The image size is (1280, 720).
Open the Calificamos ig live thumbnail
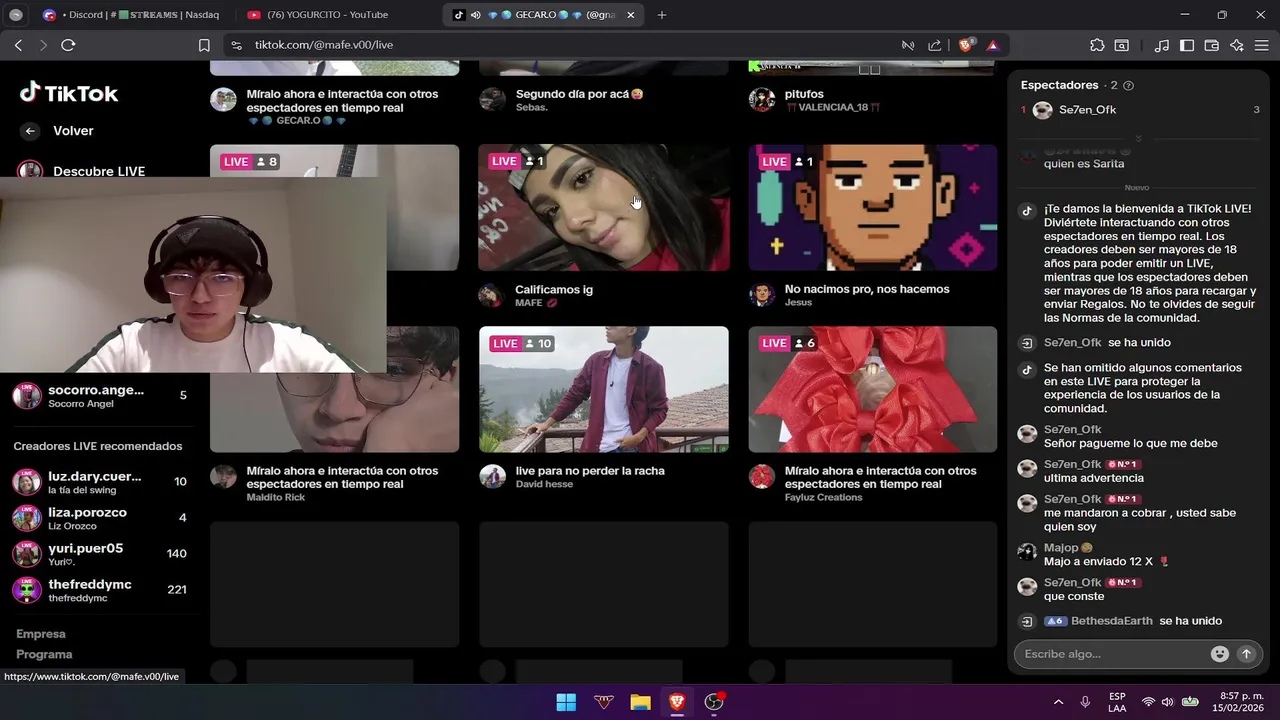[x=604, y=208]
